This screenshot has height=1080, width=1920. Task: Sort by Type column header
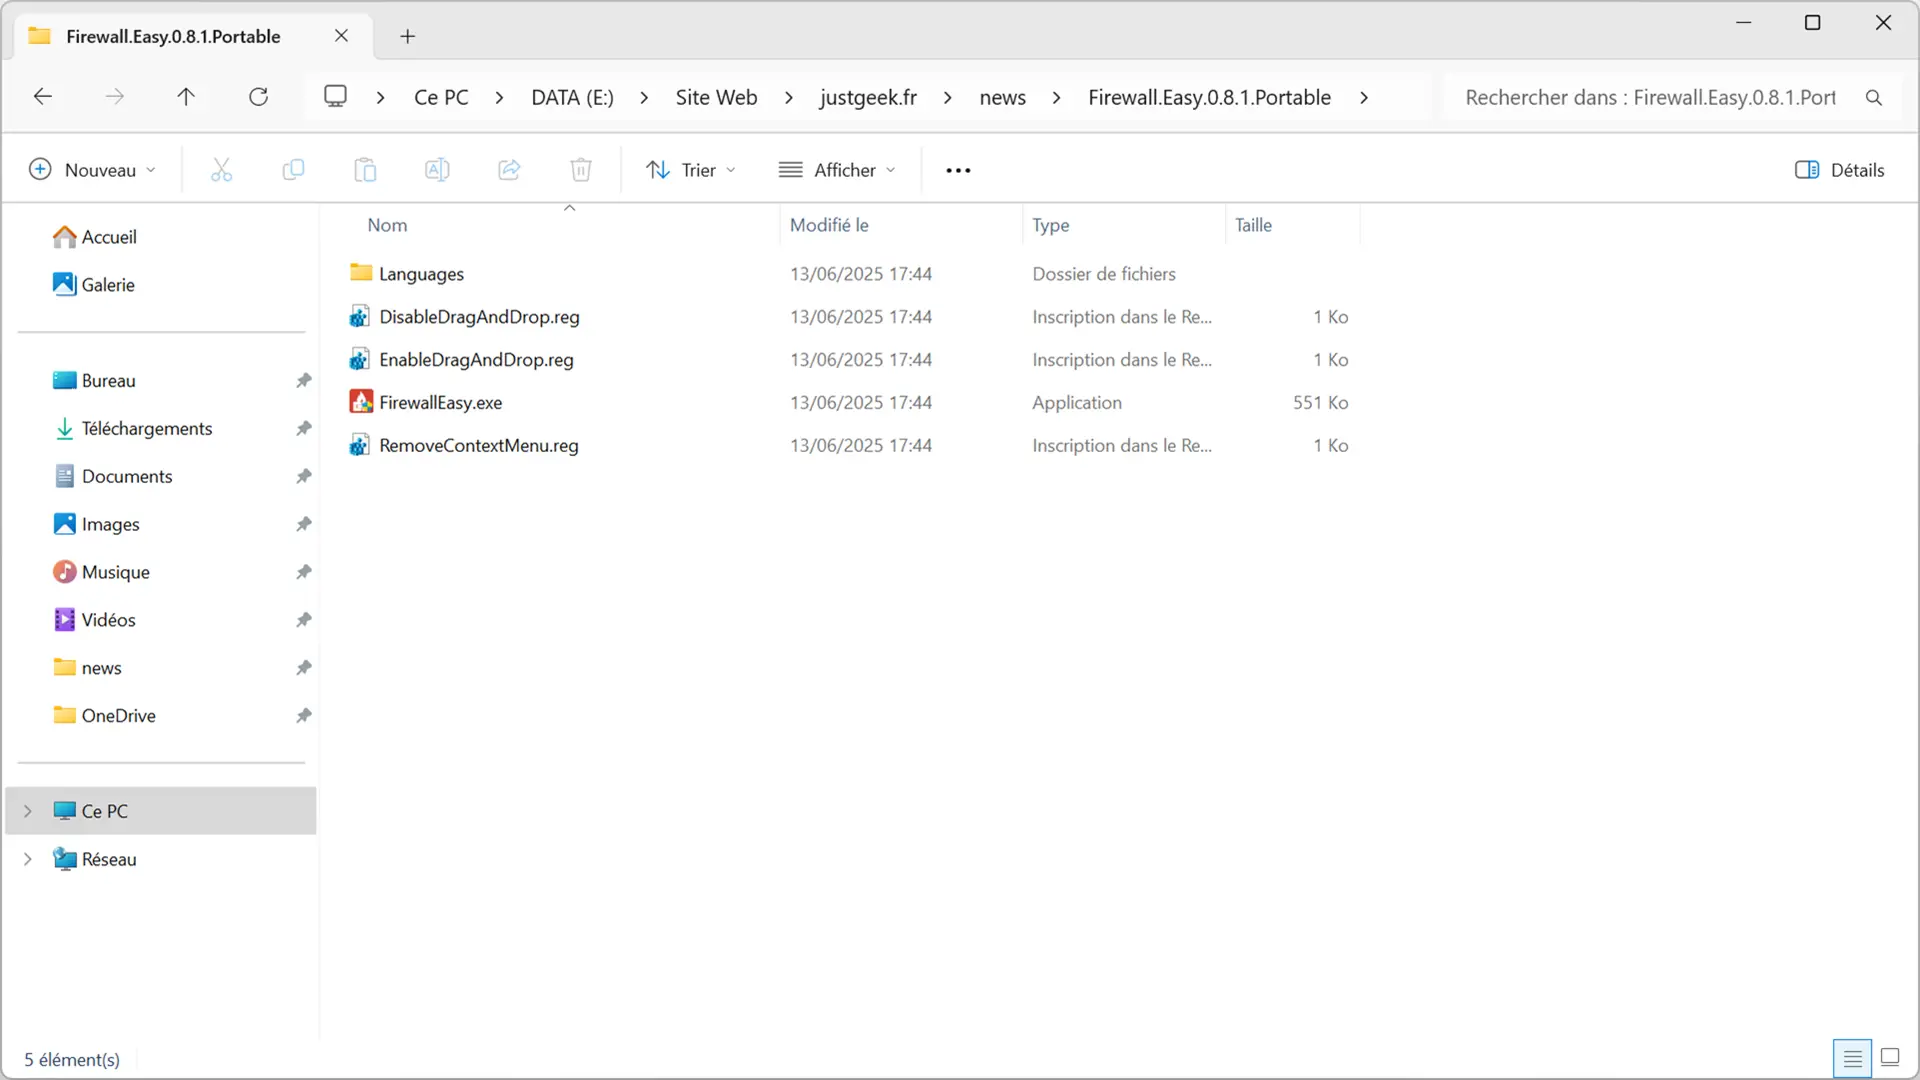(1050, 225)
